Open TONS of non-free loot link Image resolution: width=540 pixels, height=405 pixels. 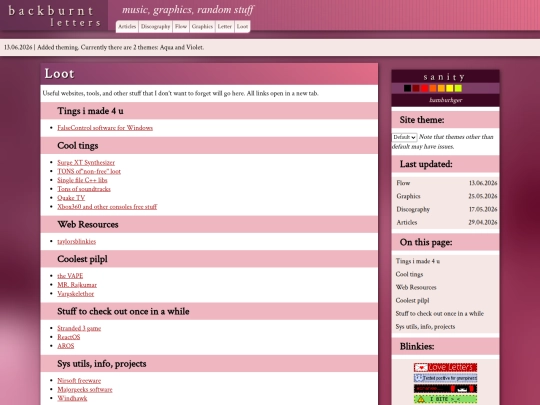click(x=89, y=171)
